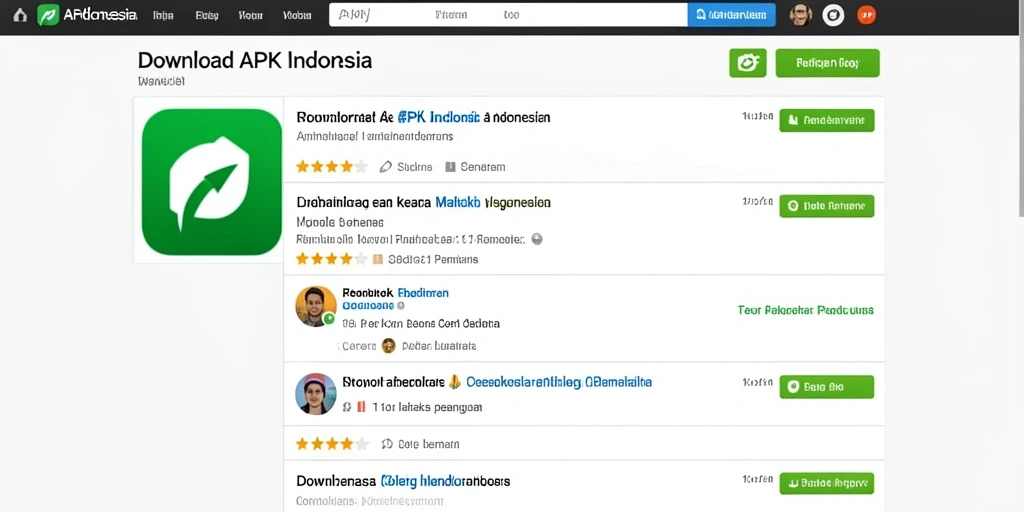
Task: Click the magnifier icon in the blue search button
Action: point(701,14)
